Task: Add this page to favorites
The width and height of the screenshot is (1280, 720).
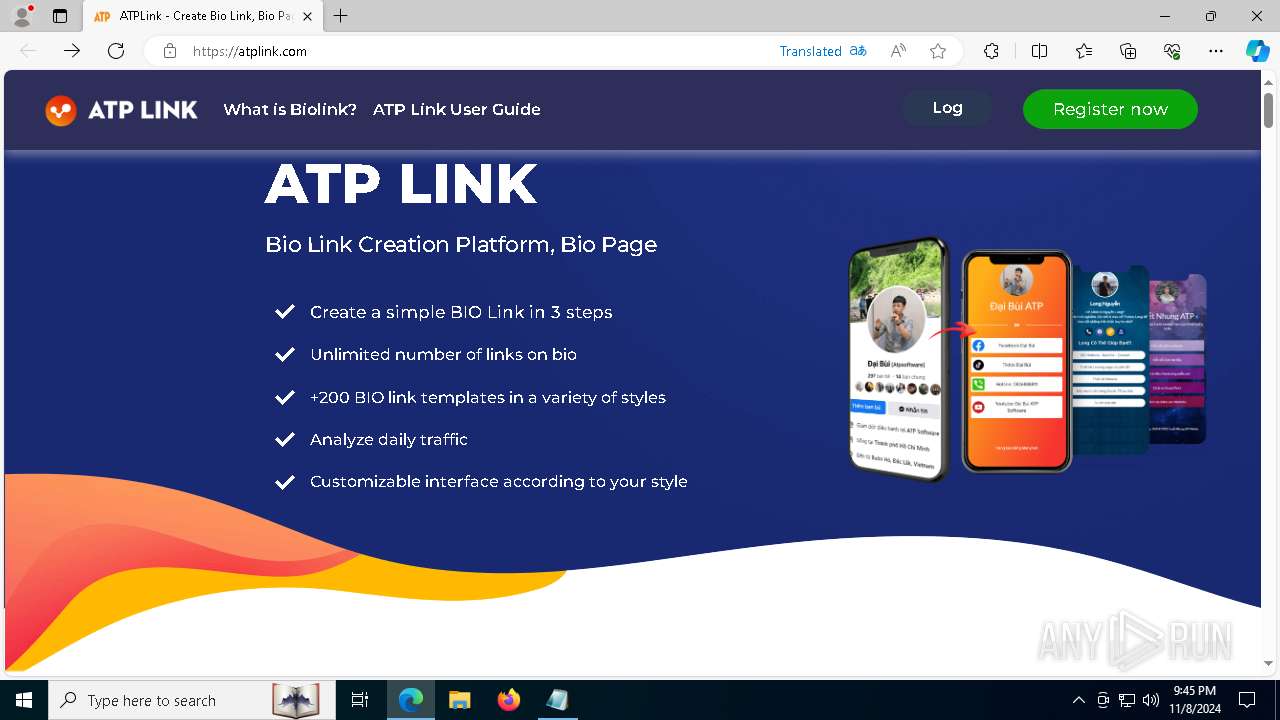Action: [x=938, y=51]
